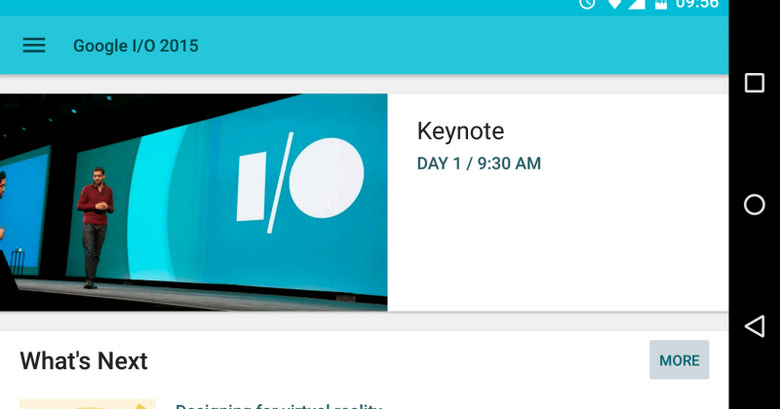
Task: Select the Keynote session title
Action: click(x=460, y=132)
